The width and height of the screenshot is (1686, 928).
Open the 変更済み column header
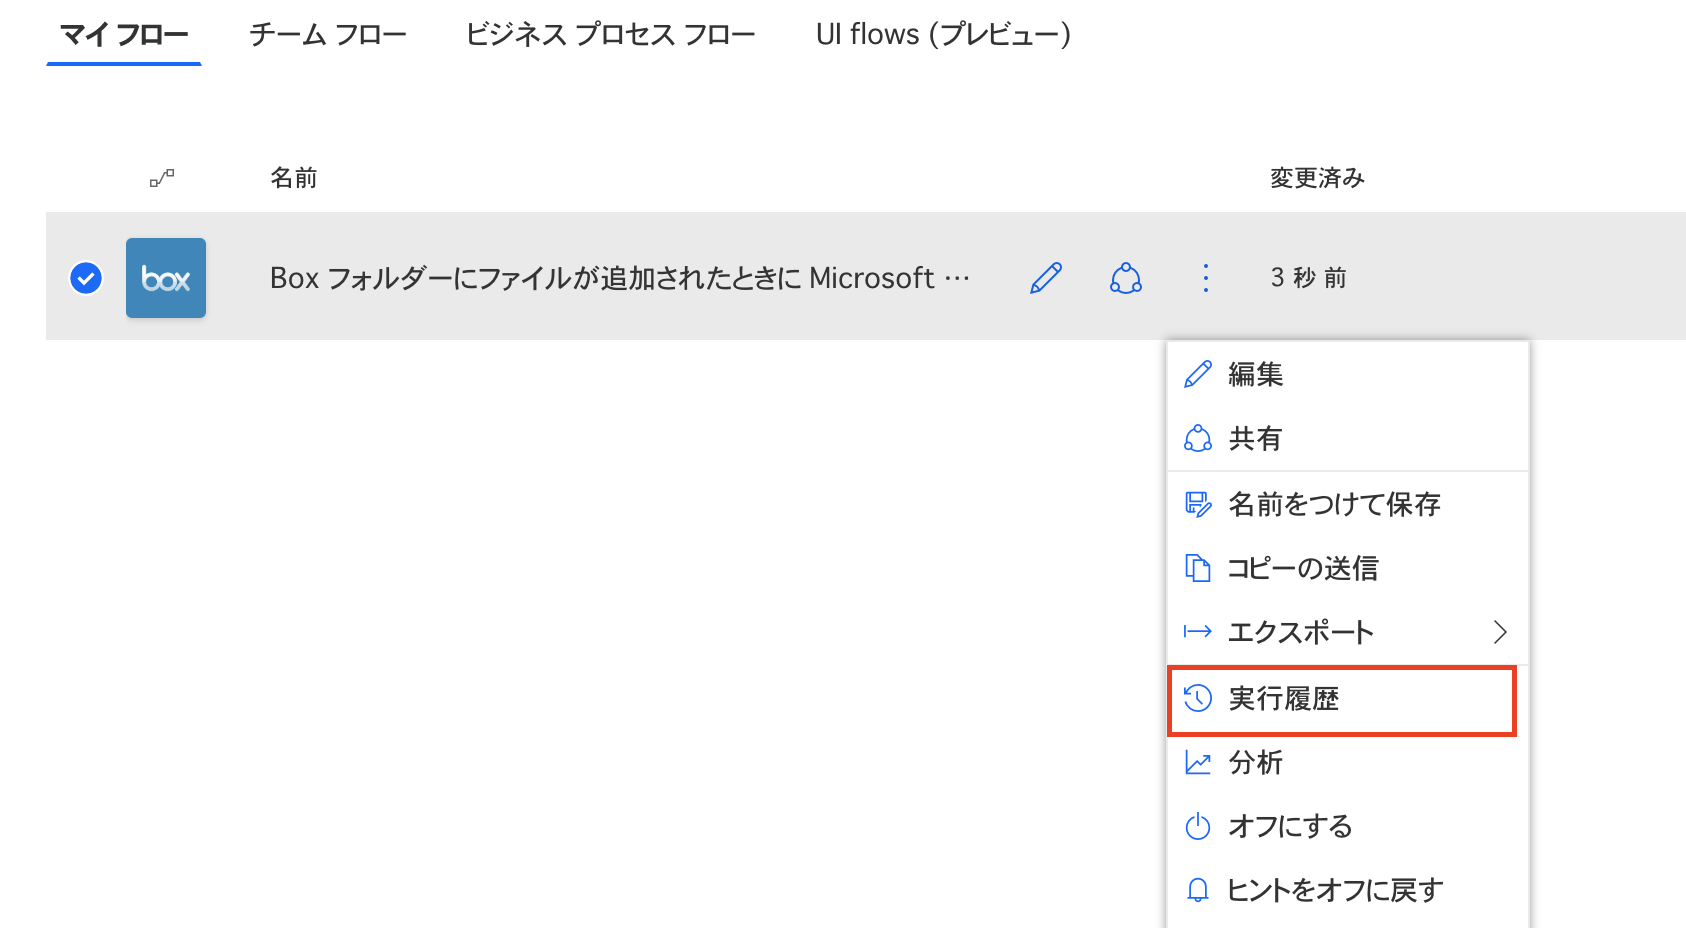(1316, 177)
